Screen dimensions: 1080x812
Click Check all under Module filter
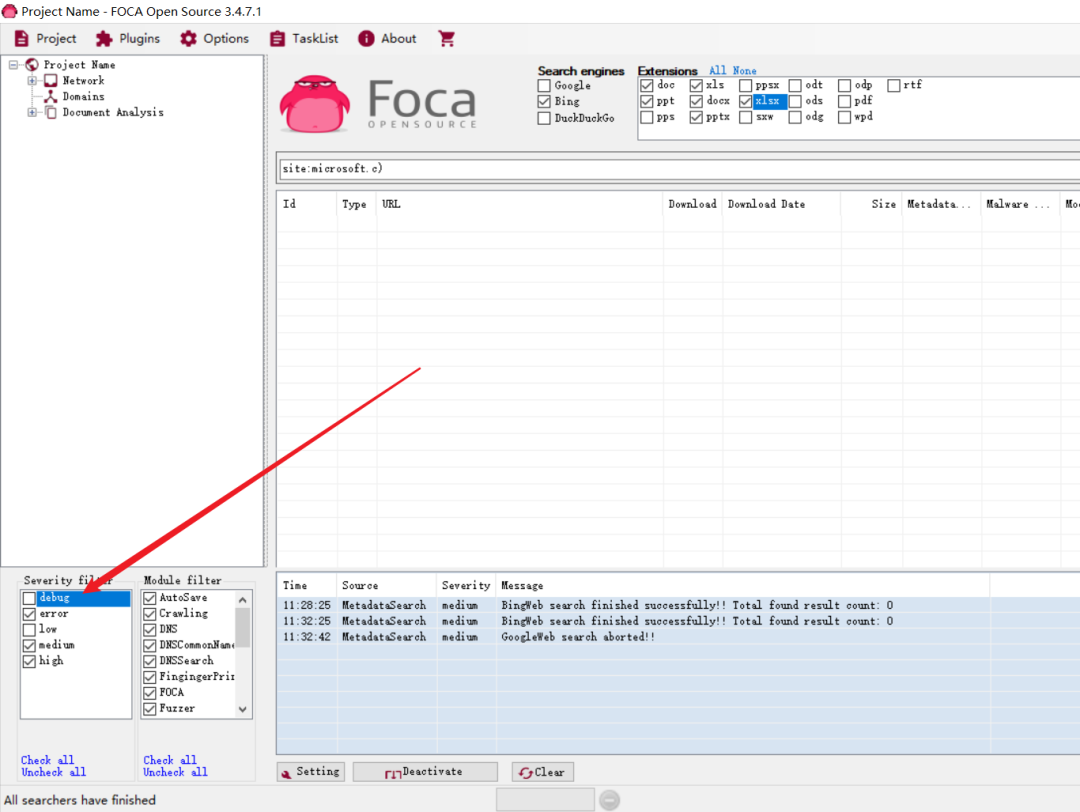(x=170, y=760)
